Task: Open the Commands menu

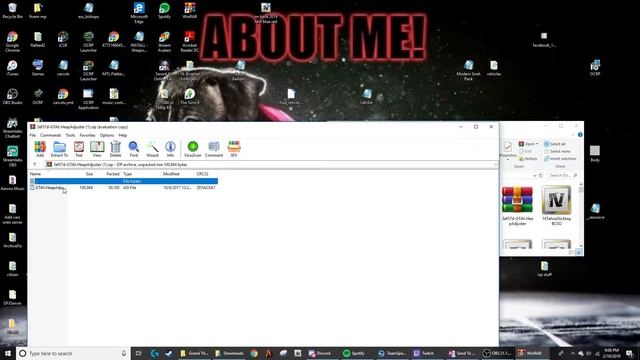Action: 51,135
